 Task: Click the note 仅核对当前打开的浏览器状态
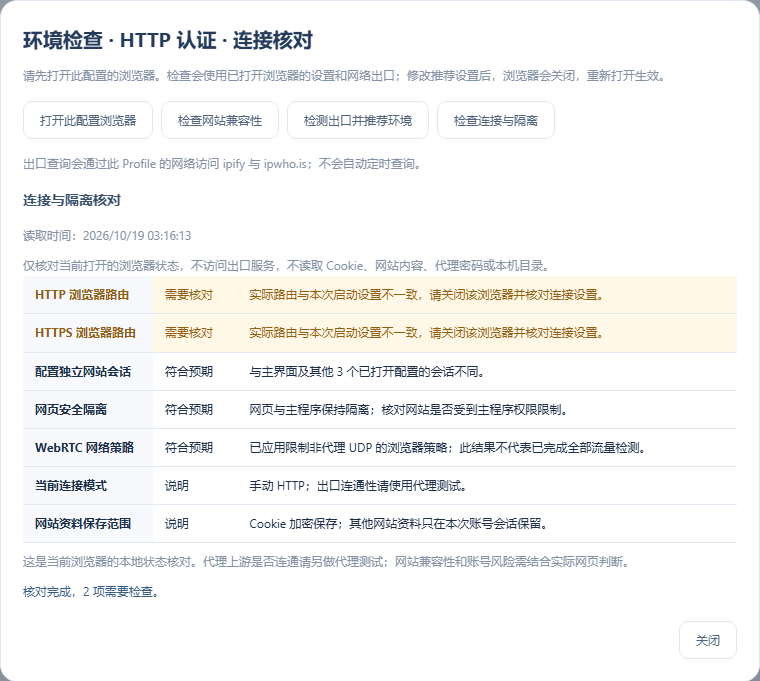click(x=286, y=266)
